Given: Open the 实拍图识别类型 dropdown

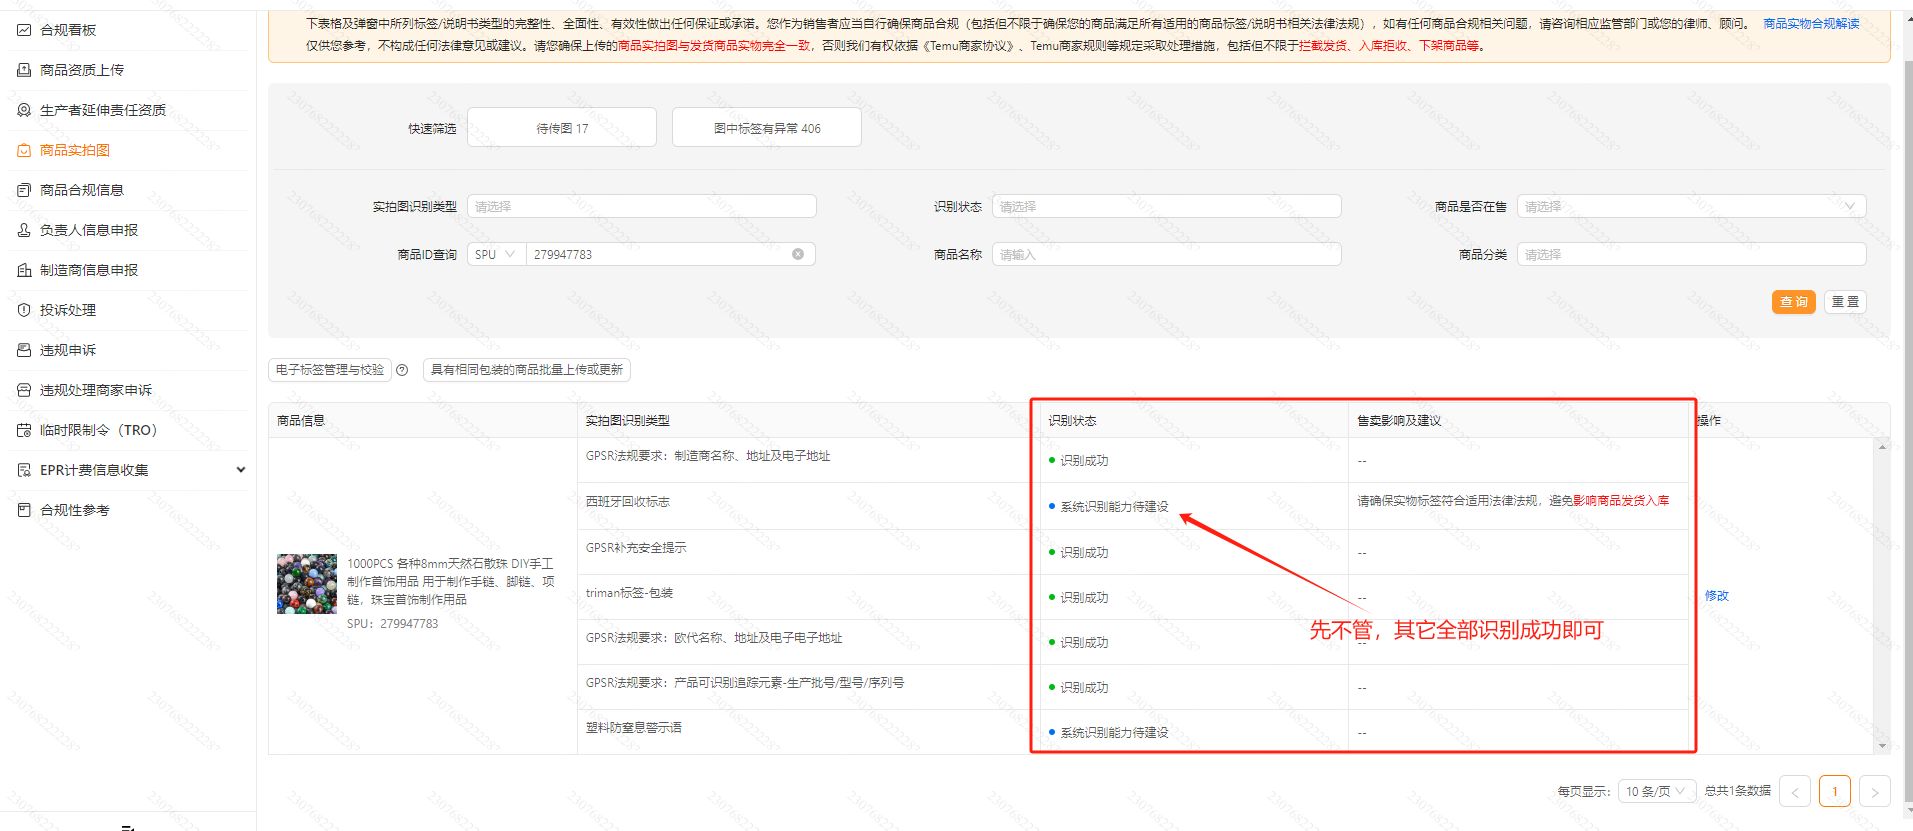Looking at the screenshot, I should pos(641,206).
